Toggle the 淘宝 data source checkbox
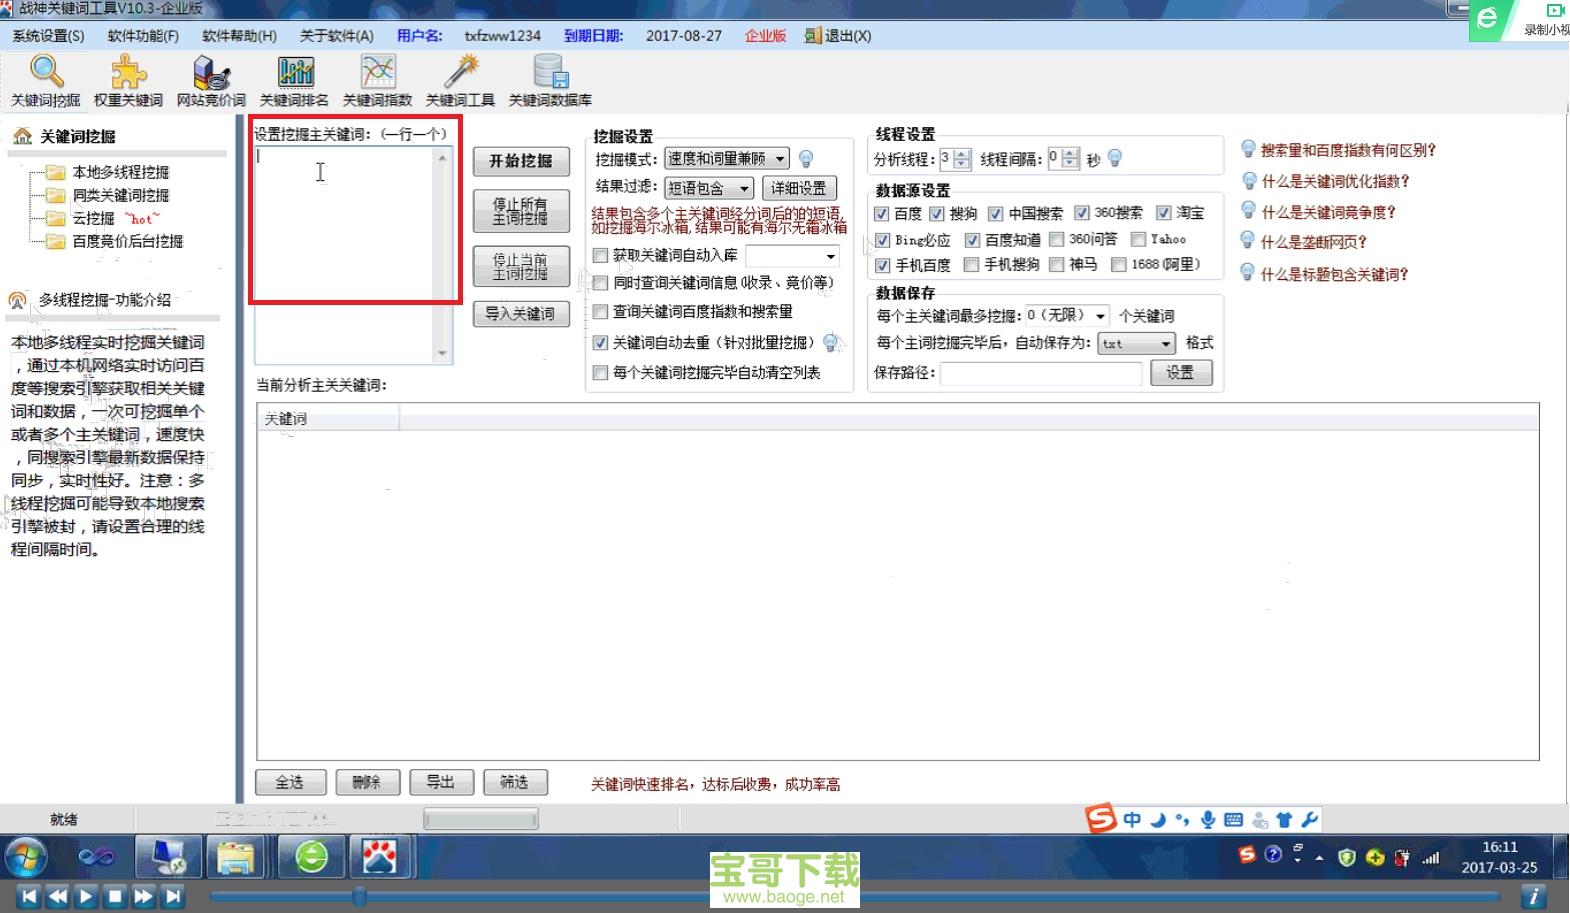 point(1164,213)
